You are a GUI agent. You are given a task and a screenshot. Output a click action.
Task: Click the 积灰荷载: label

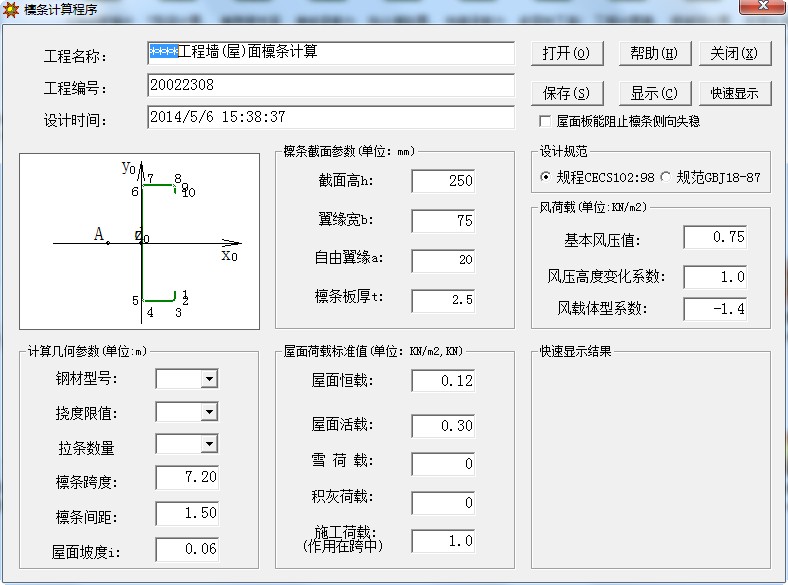[342, 497]
